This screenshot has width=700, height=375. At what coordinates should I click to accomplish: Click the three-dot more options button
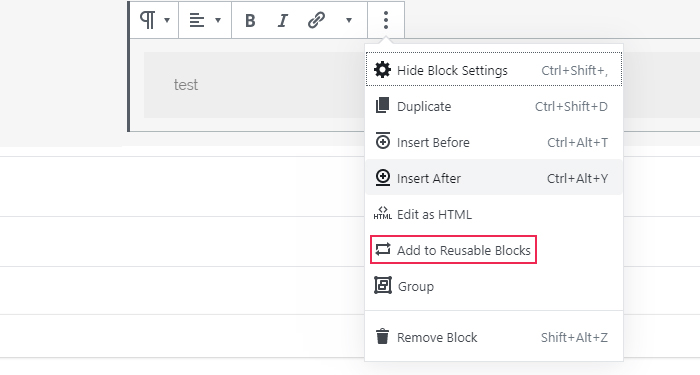coord(386,20)
